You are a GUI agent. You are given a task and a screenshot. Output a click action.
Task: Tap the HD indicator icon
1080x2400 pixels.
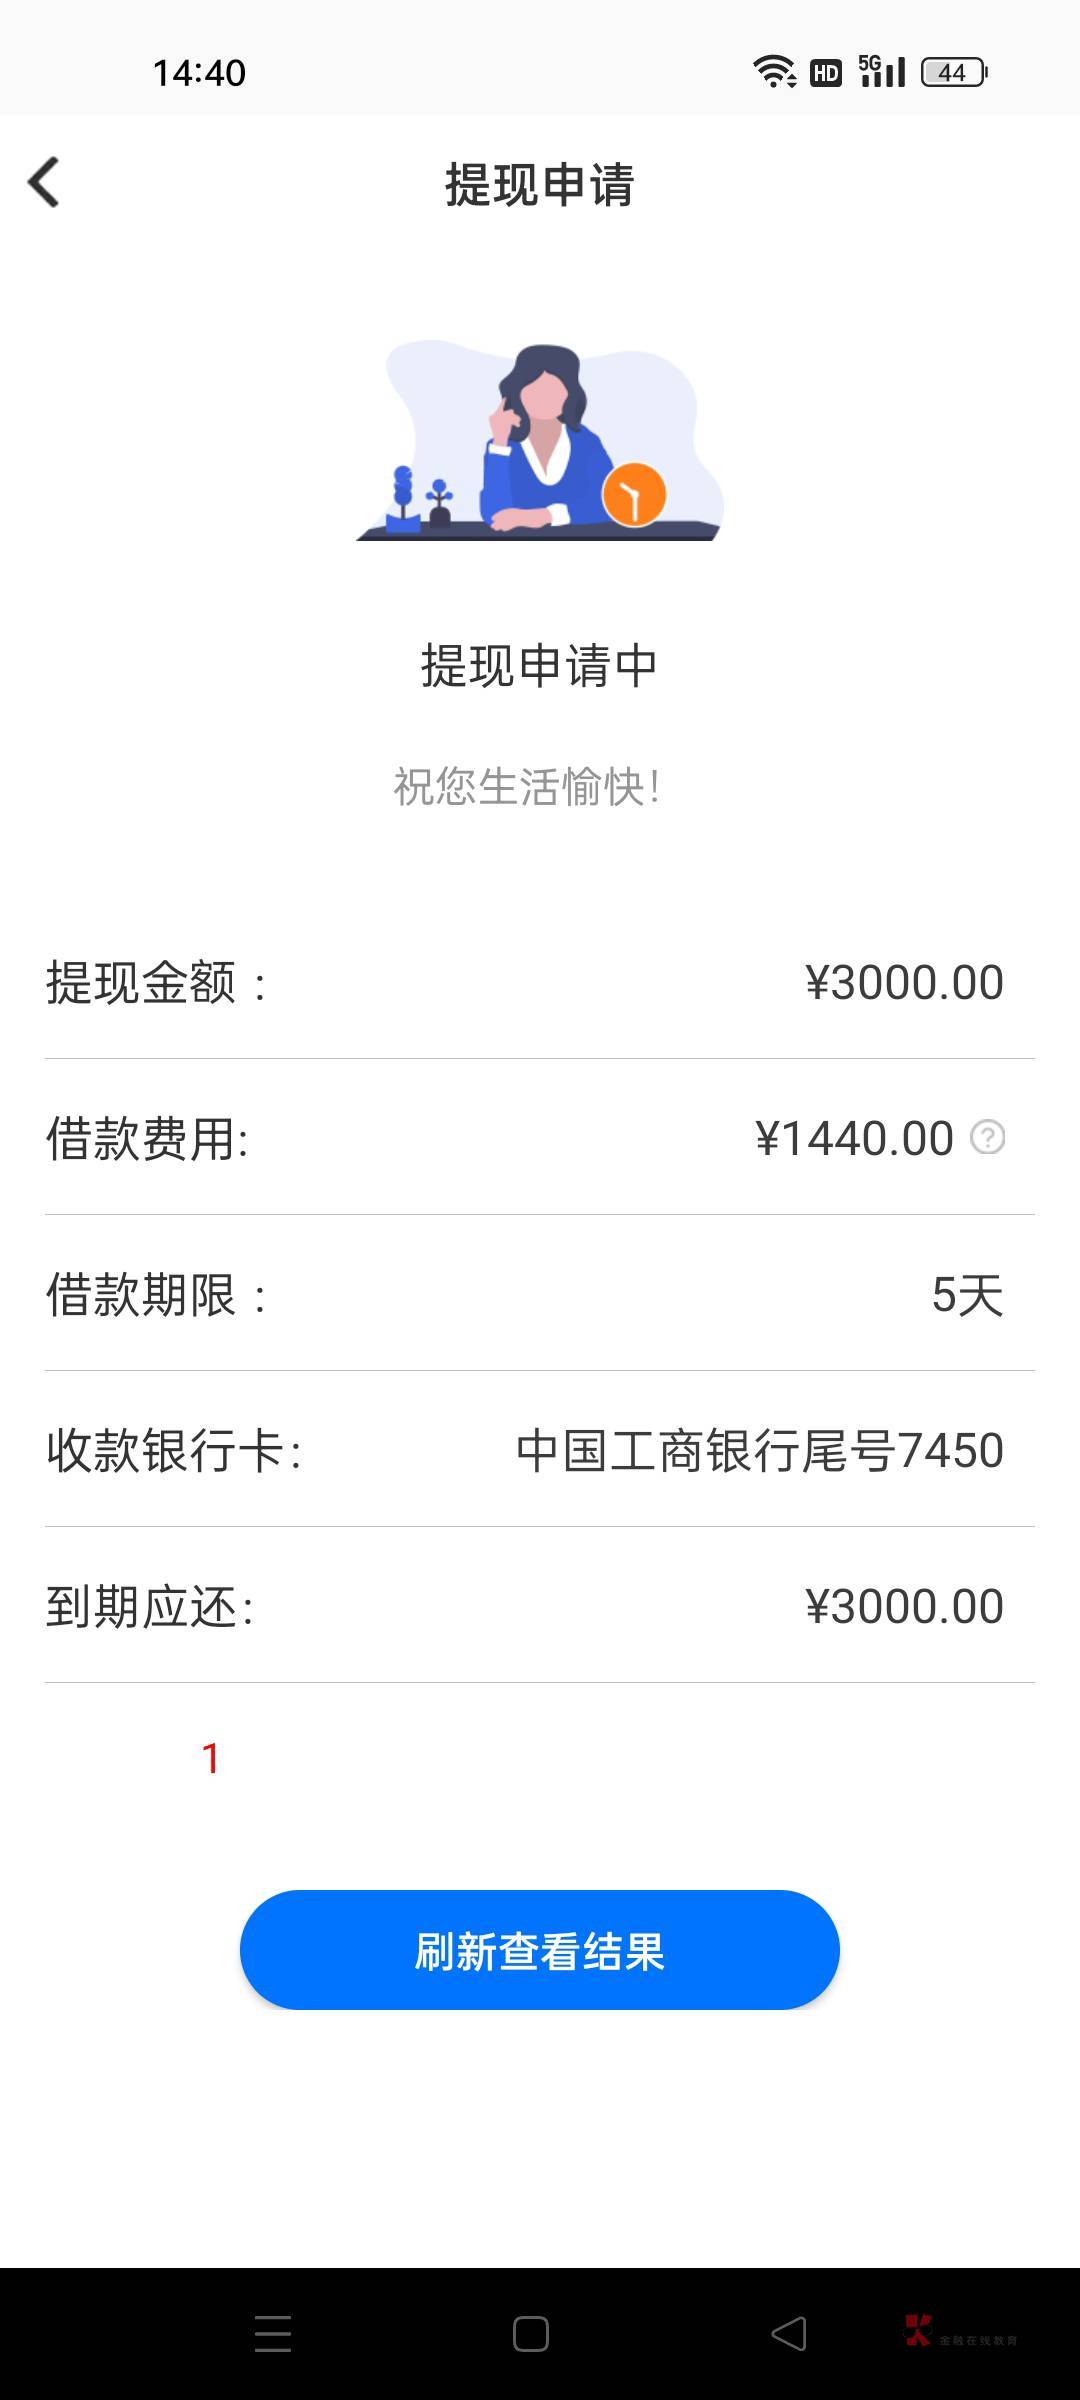tap(825, 73)
